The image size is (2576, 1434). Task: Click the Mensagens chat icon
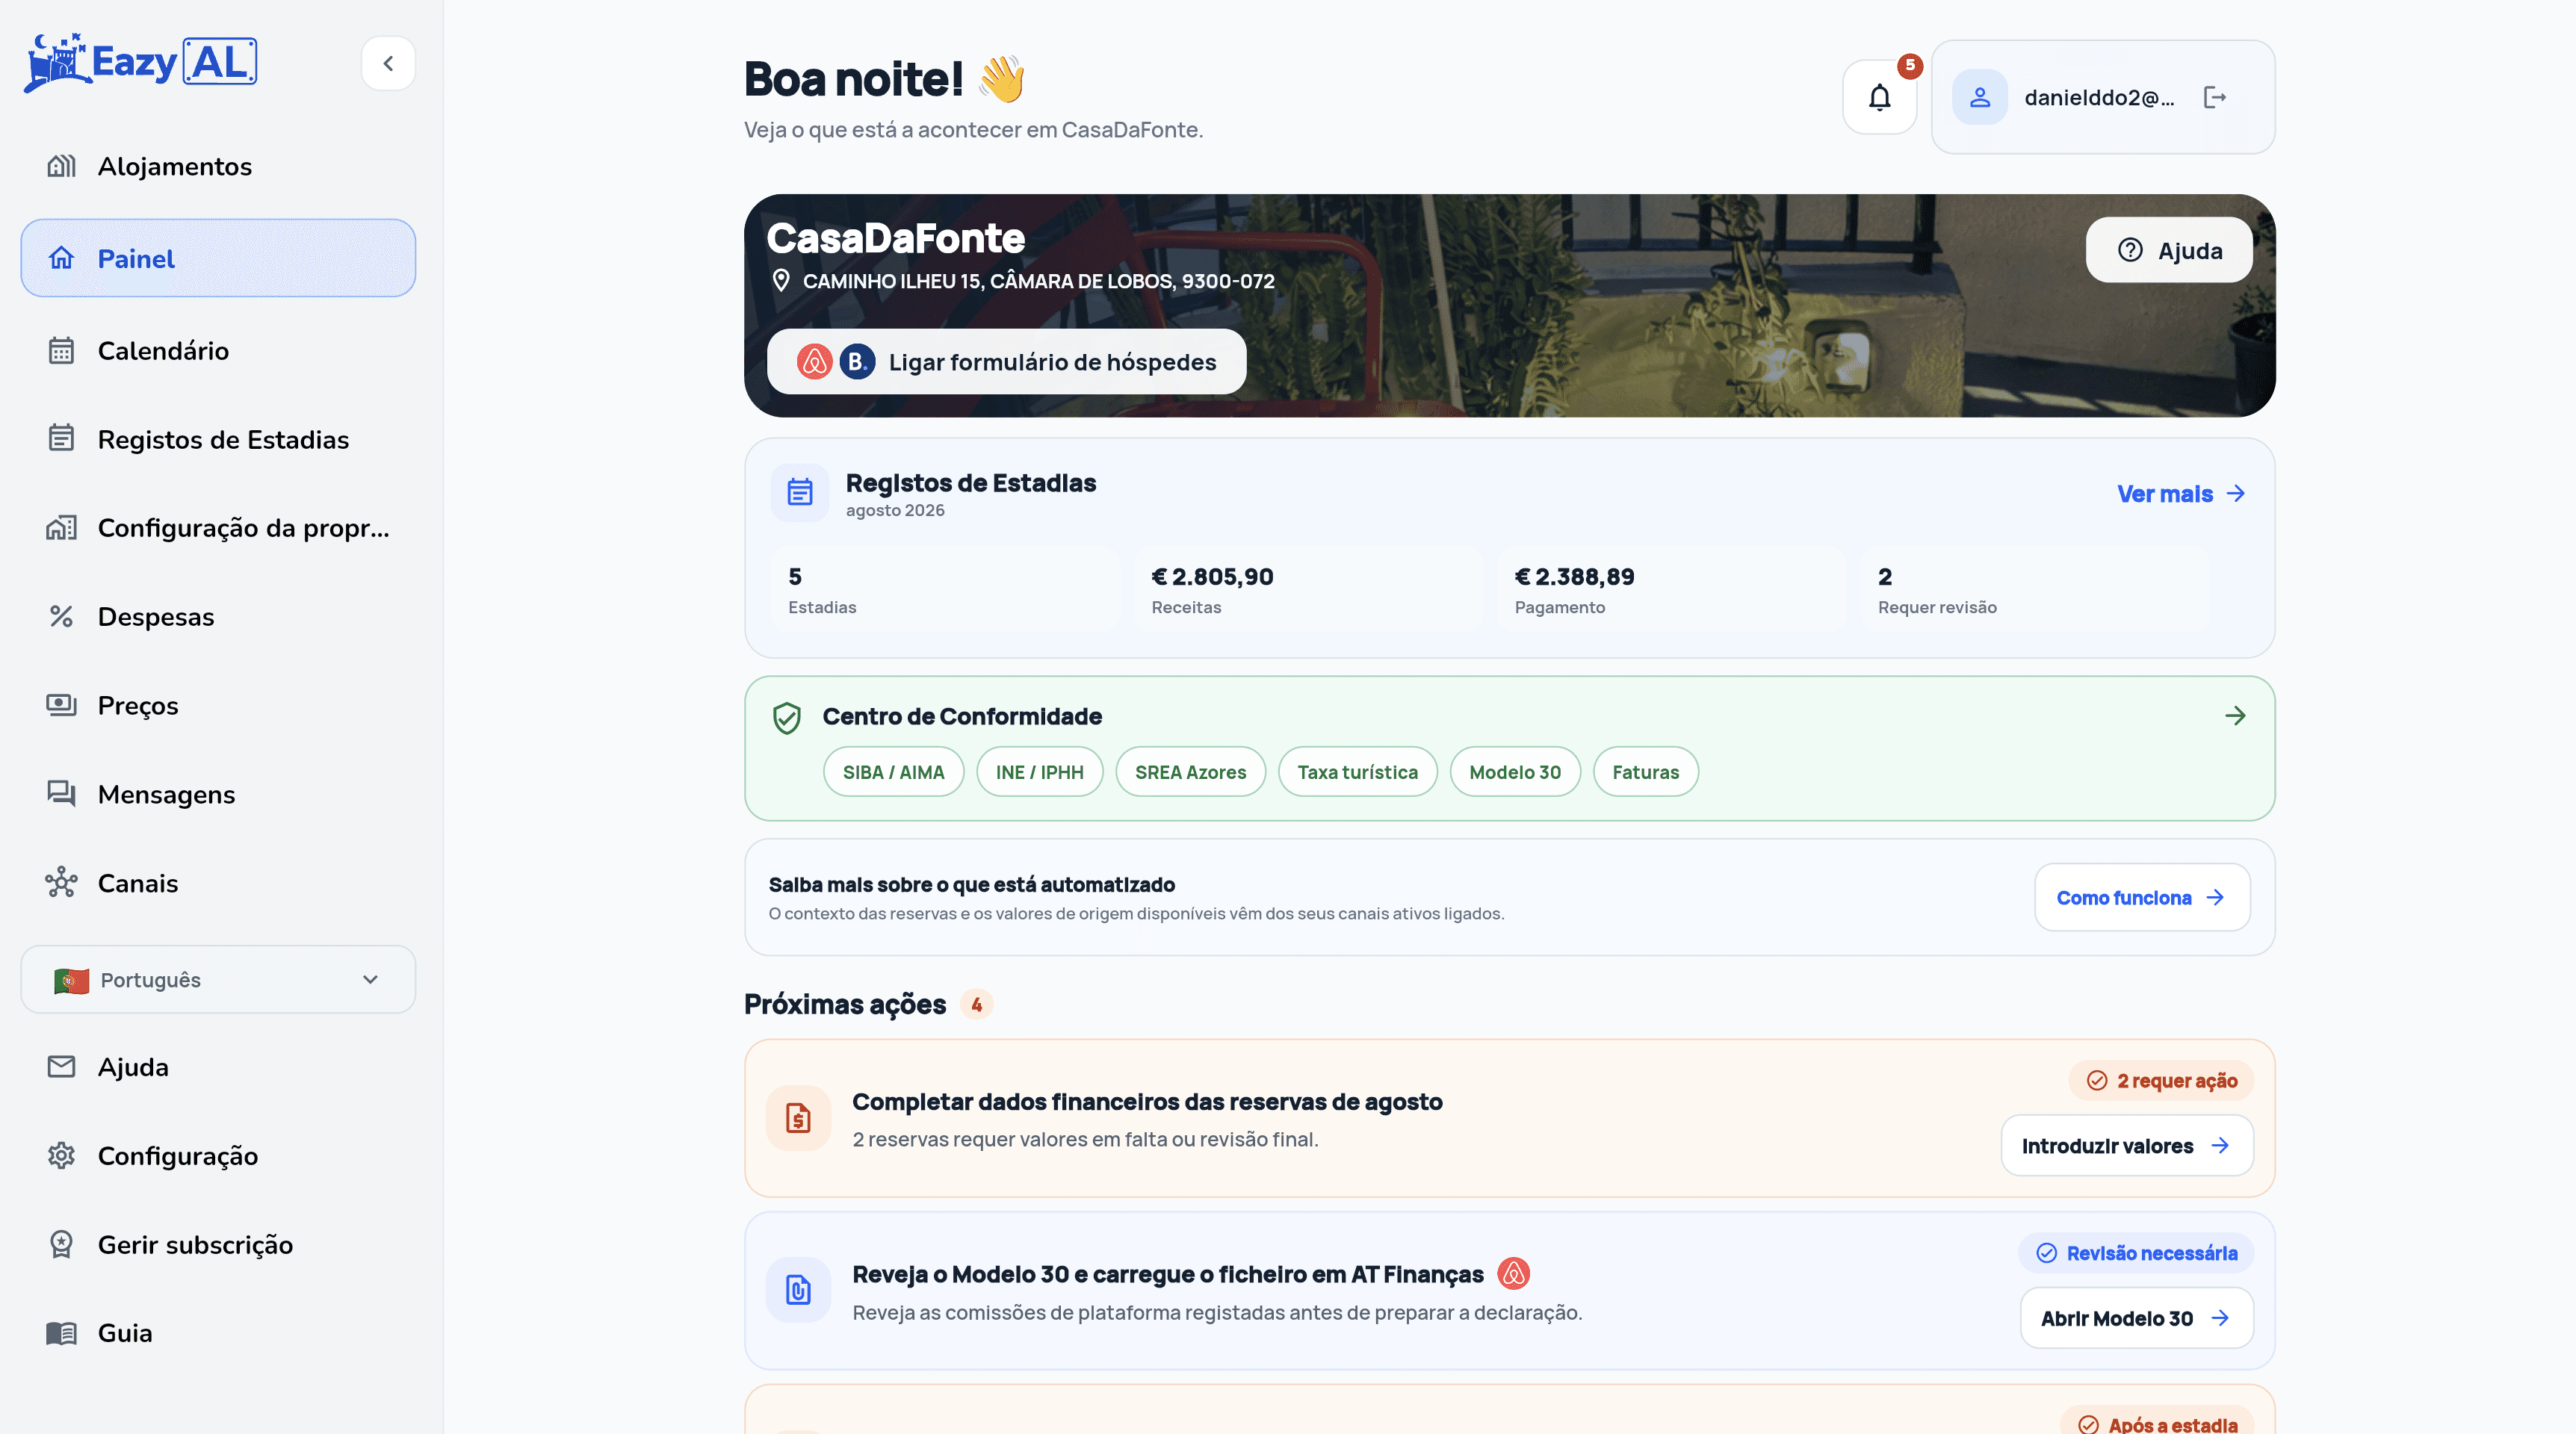61,794
